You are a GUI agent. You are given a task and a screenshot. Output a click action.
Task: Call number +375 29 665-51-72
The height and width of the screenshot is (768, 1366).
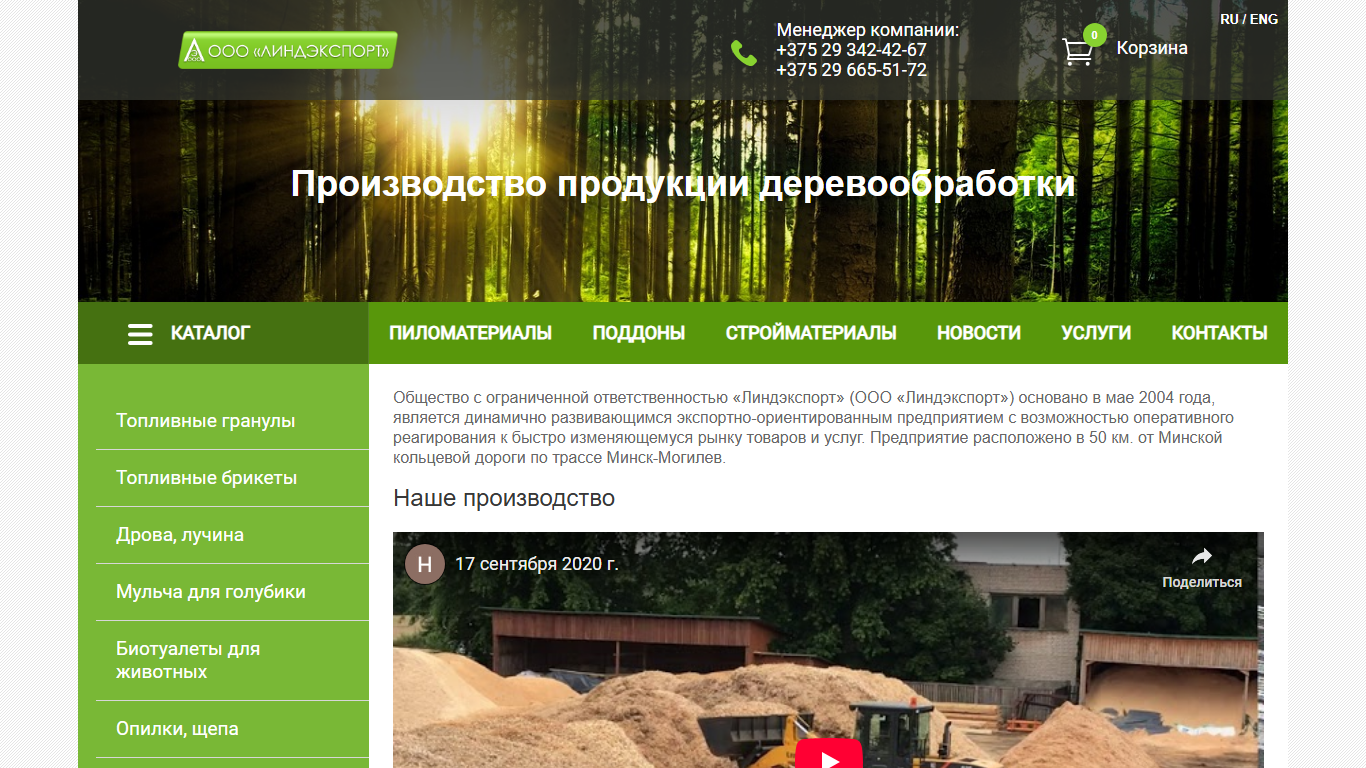point(851,70)
